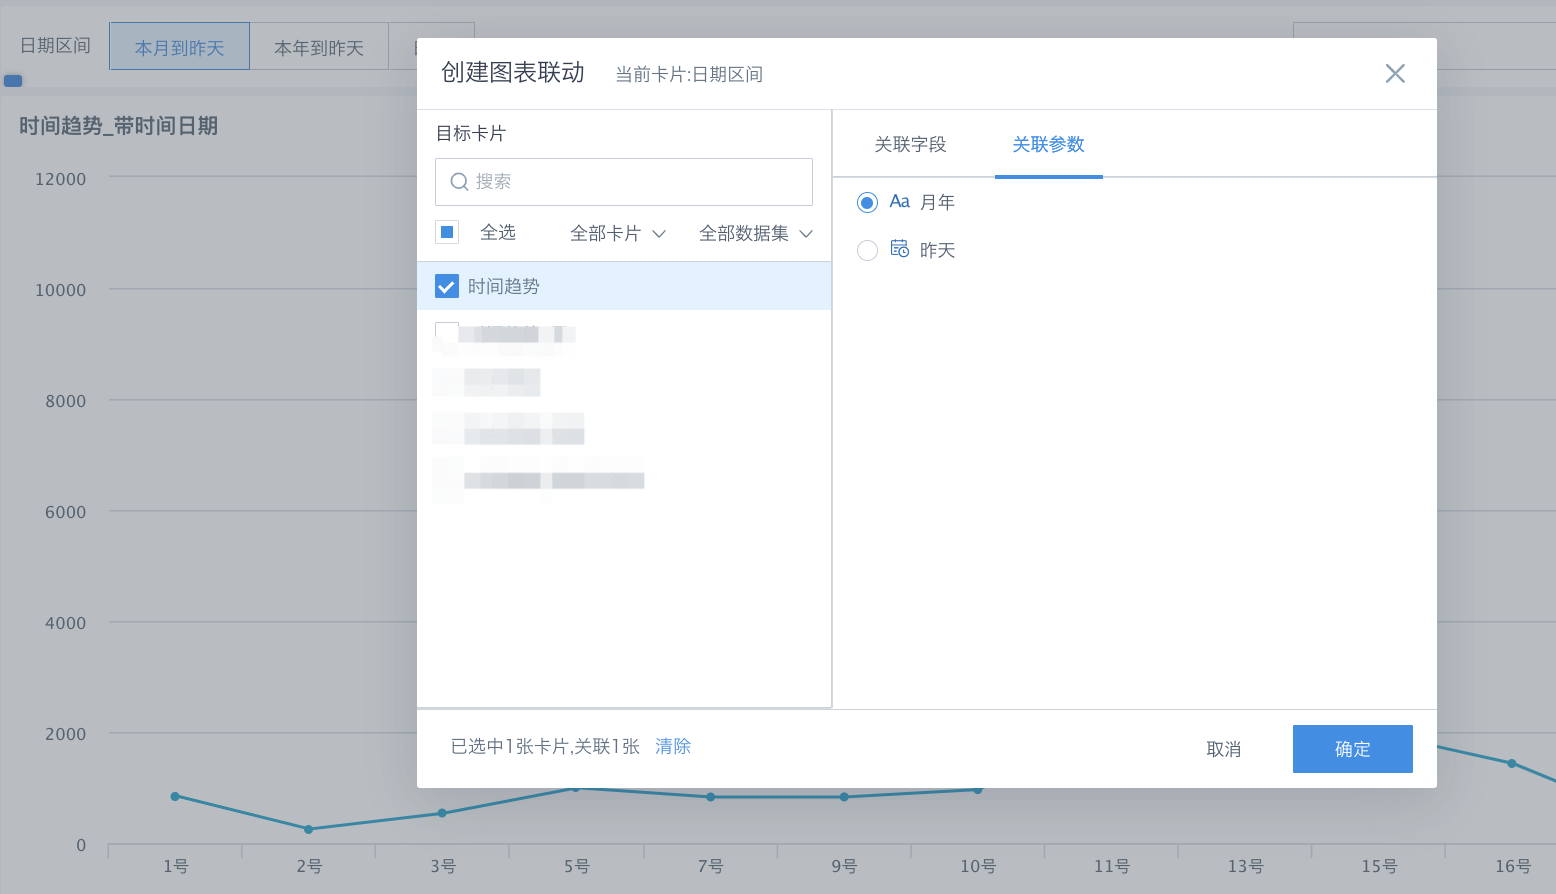Click the 确定 button

click(1352, 749)
